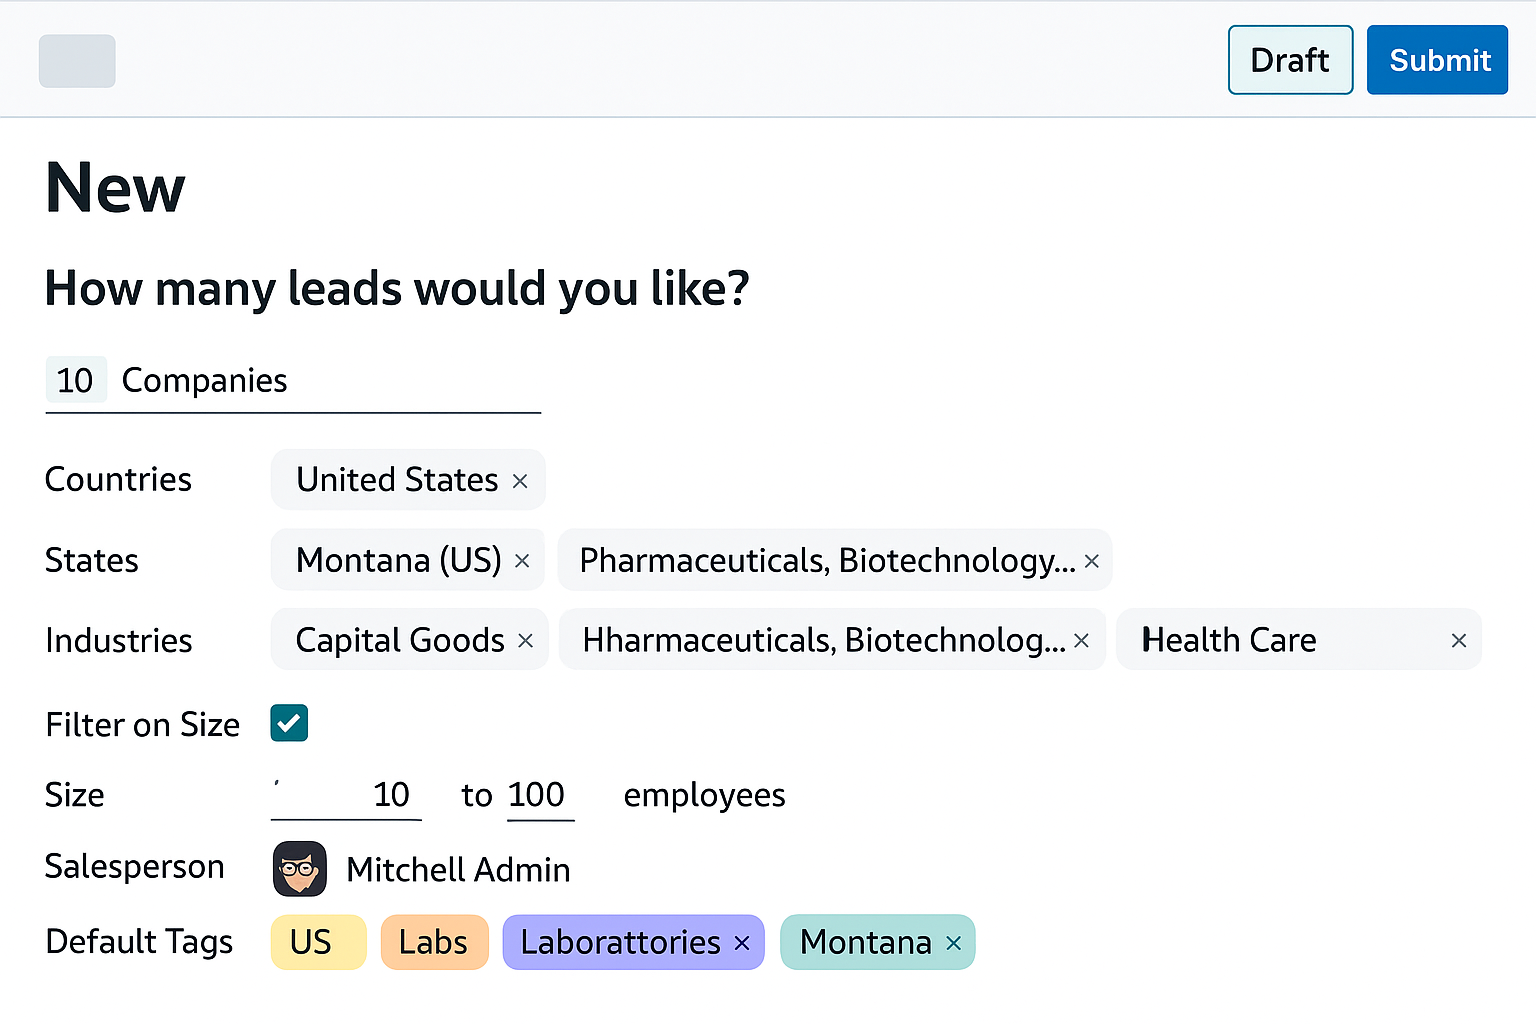This screenshot has width=1536, height=1024.
Task: Click the number of leads field
Action: click(76, 380)
